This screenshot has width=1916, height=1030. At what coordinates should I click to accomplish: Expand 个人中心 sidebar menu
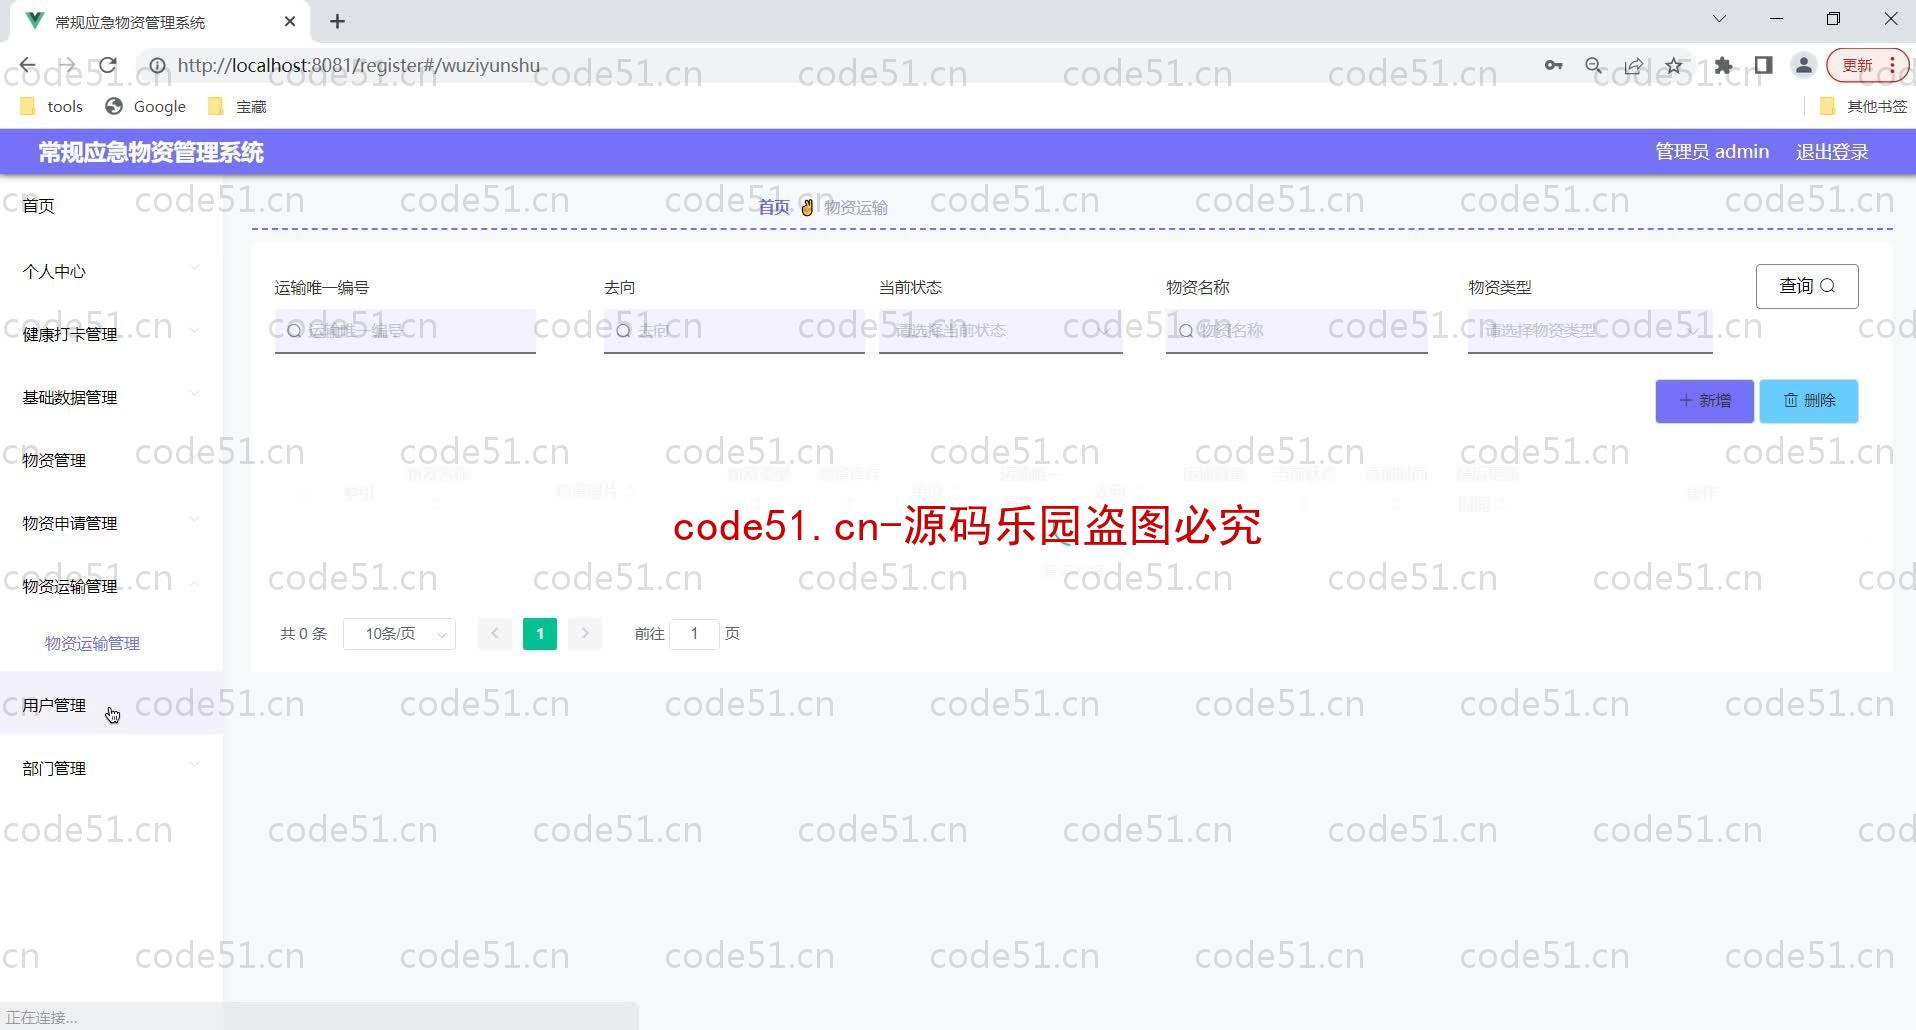[111, 271]
